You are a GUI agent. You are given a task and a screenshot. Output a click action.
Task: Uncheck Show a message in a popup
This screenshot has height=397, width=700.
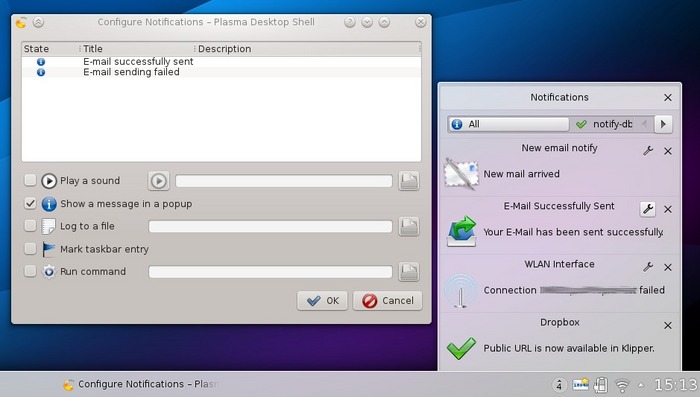pos(30,203)
